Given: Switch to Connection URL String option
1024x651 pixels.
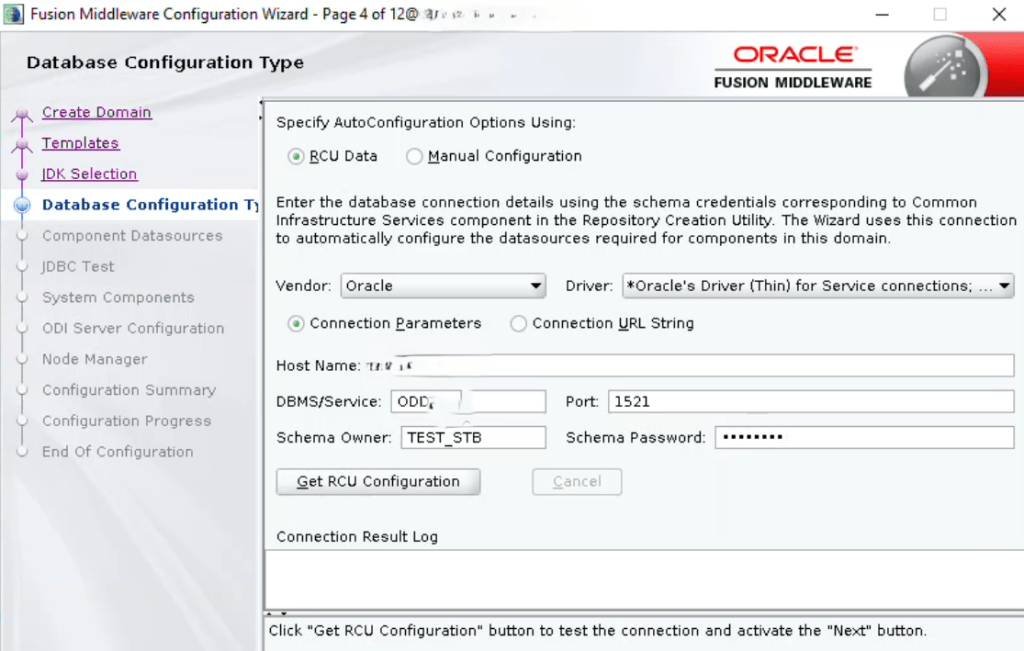Looking at the screenshot, I should pos(518,324).
